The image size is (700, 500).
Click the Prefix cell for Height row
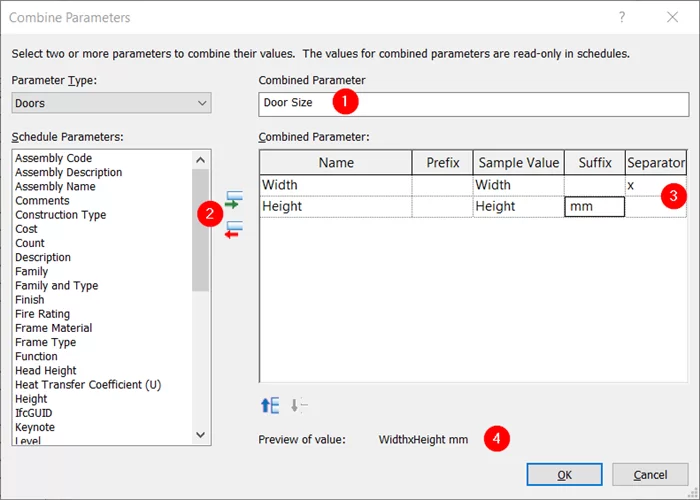tap(441, 206)
